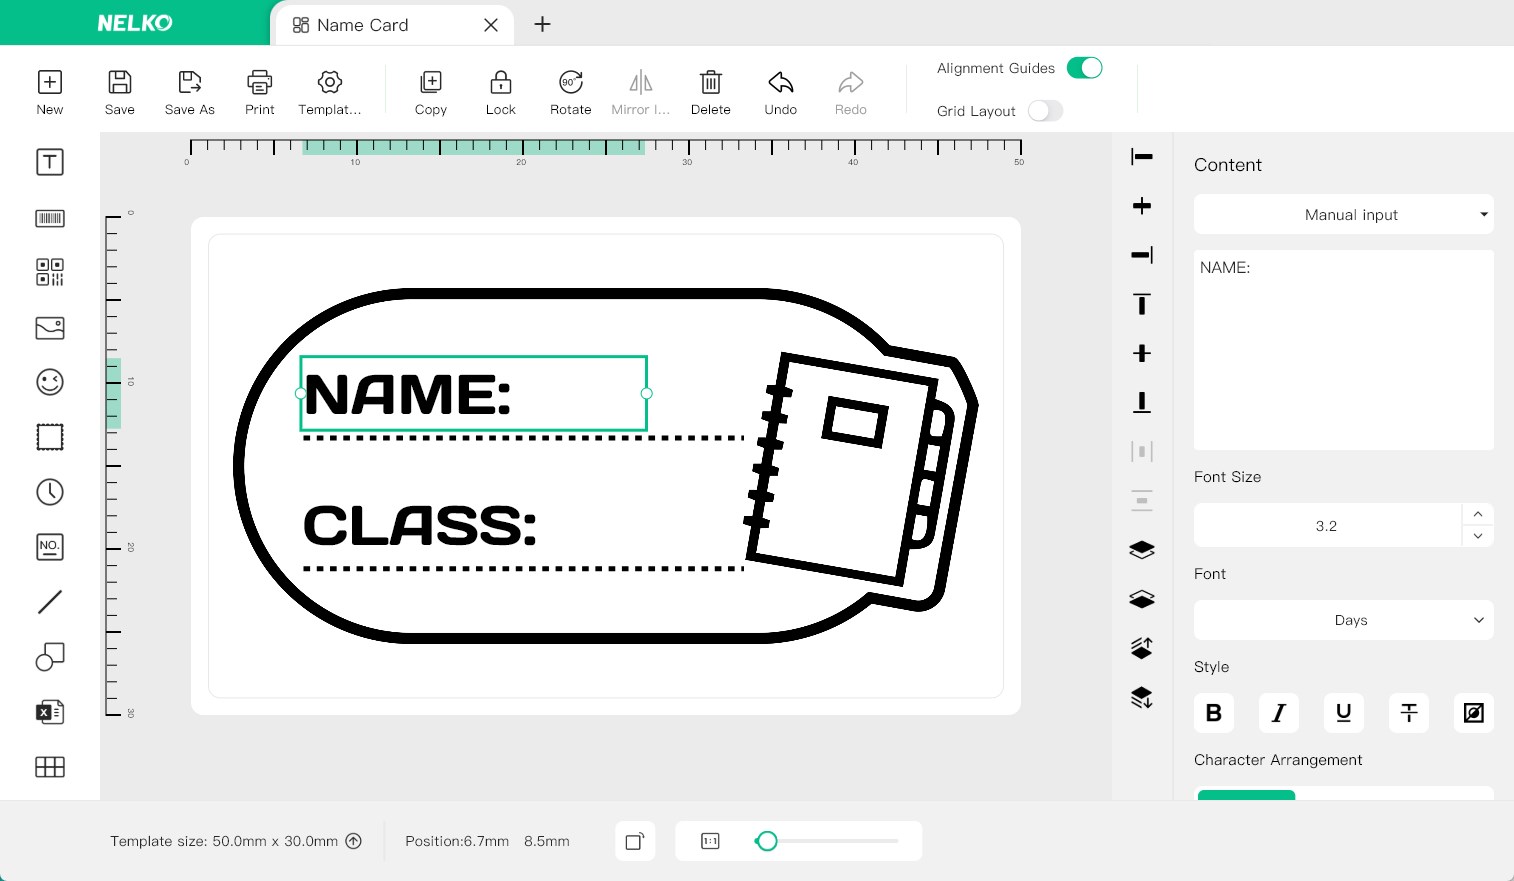Viewport: 1514px width, 881px height.
Task: Click Save As in the toolbar
Action: point(190,93)
